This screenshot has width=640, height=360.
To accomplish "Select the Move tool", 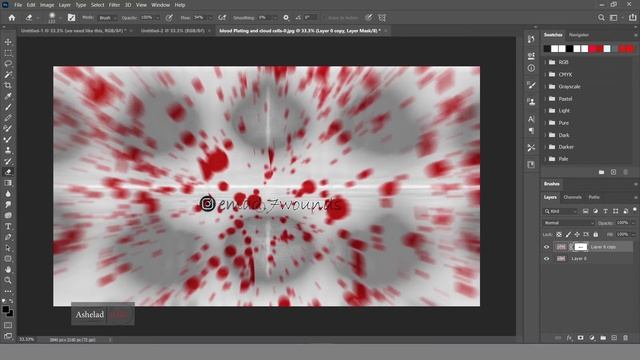I will point(8,42).
